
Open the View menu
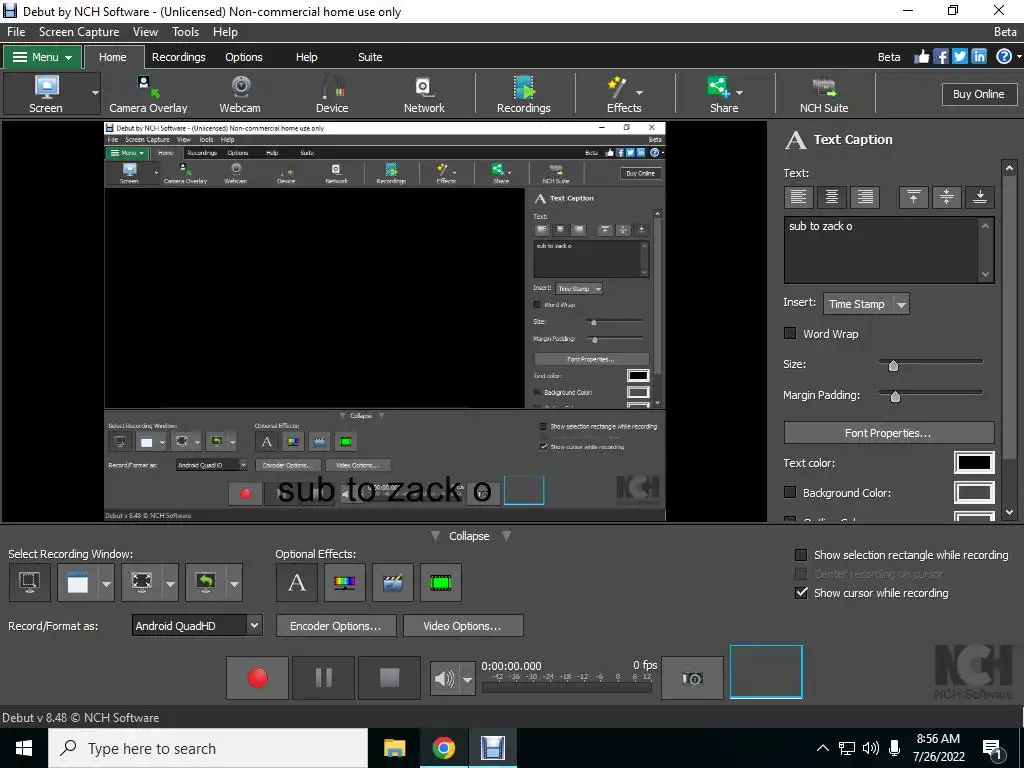coord(145,31)
